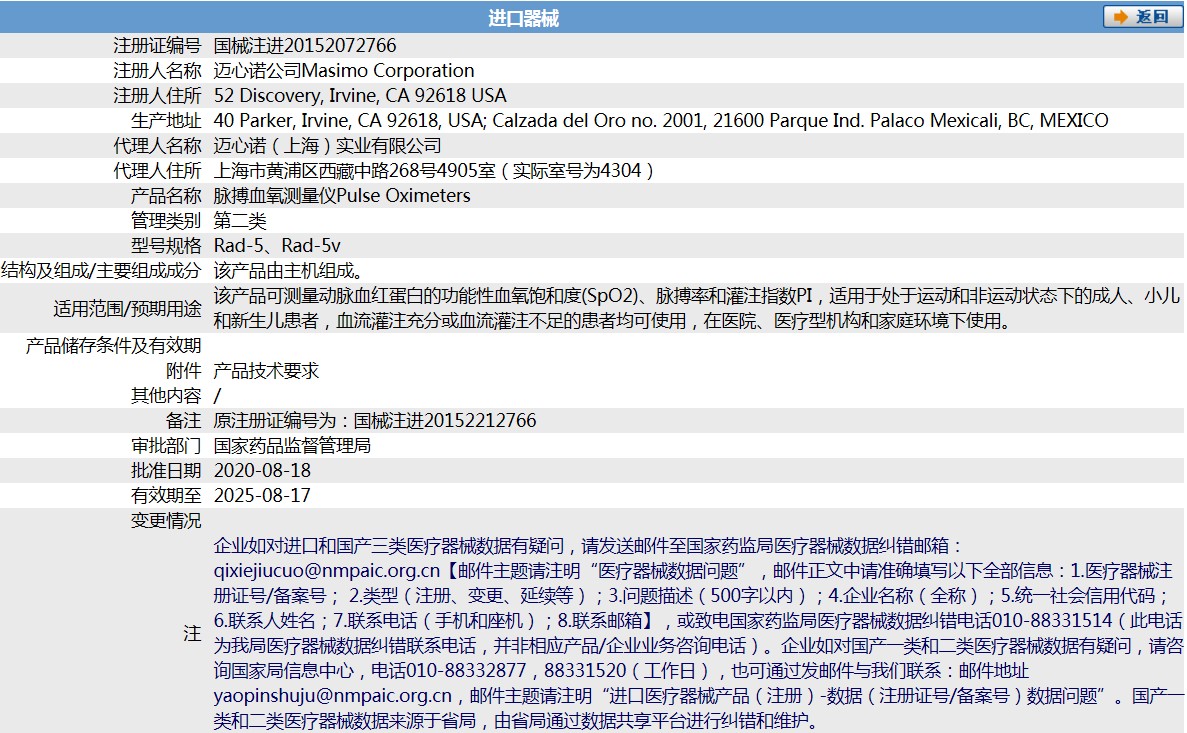This screenshot has width=1187, height=733.
Task: Click the 有效期至 label
Action: click(x=167, y=495)
